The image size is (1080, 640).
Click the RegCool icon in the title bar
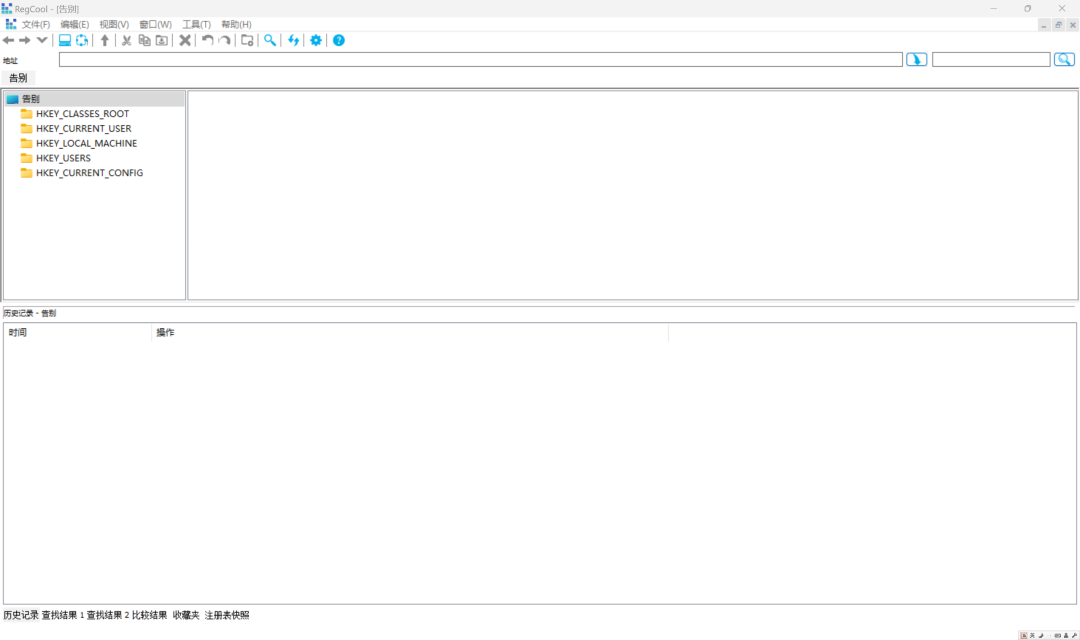(x=7, y=8)
